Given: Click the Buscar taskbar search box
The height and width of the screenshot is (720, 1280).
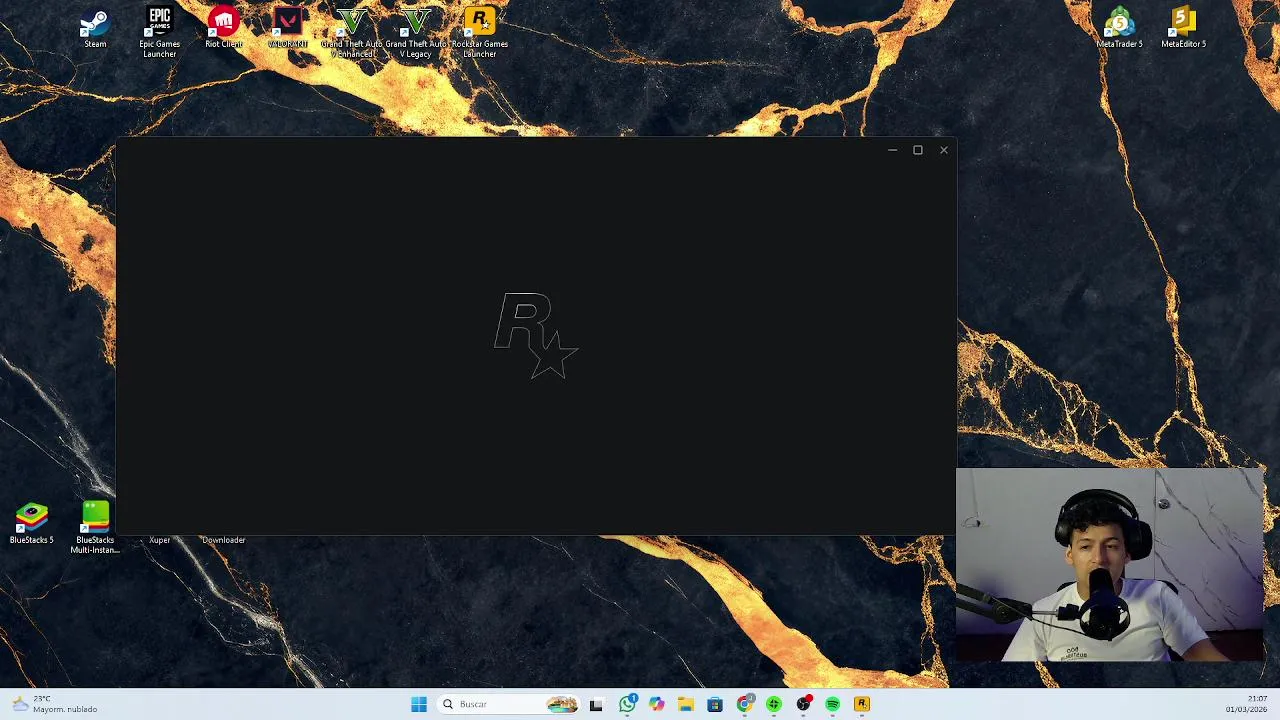Looking at the screenshot, I should pos(510,704).
